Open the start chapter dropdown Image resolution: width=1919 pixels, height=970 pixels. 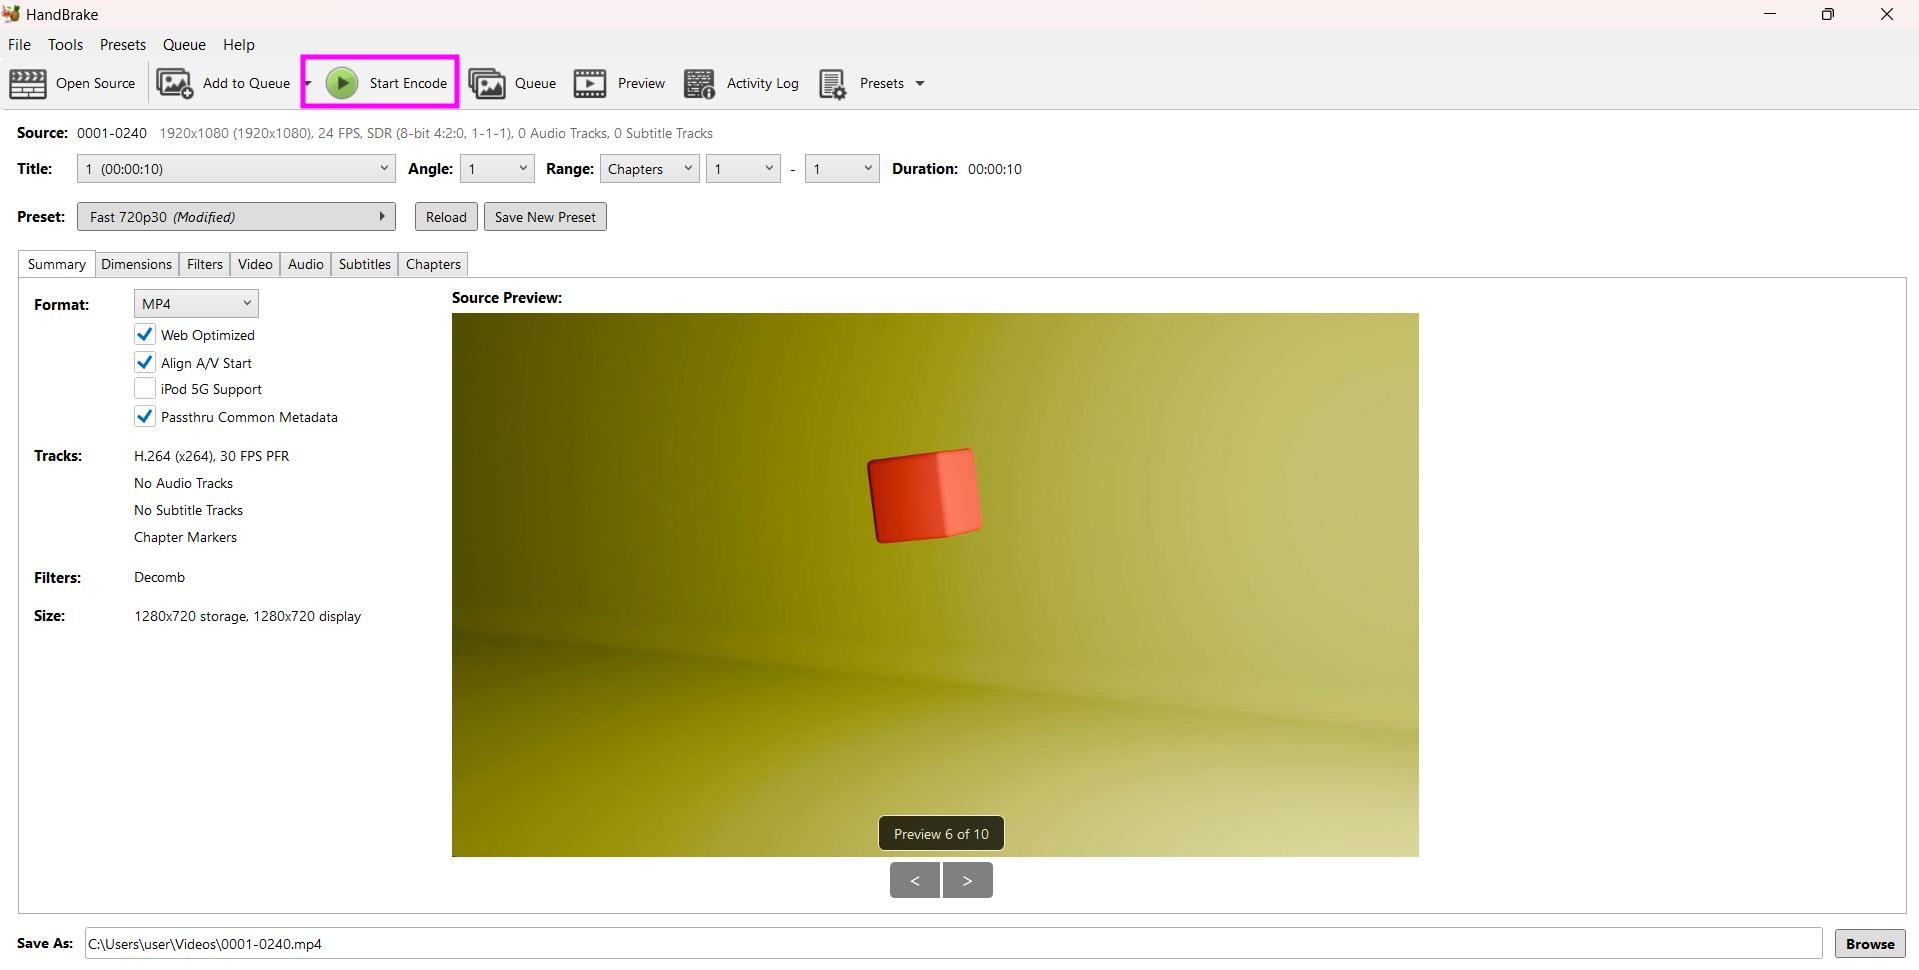pyautogui.click(x=743, y=169)
